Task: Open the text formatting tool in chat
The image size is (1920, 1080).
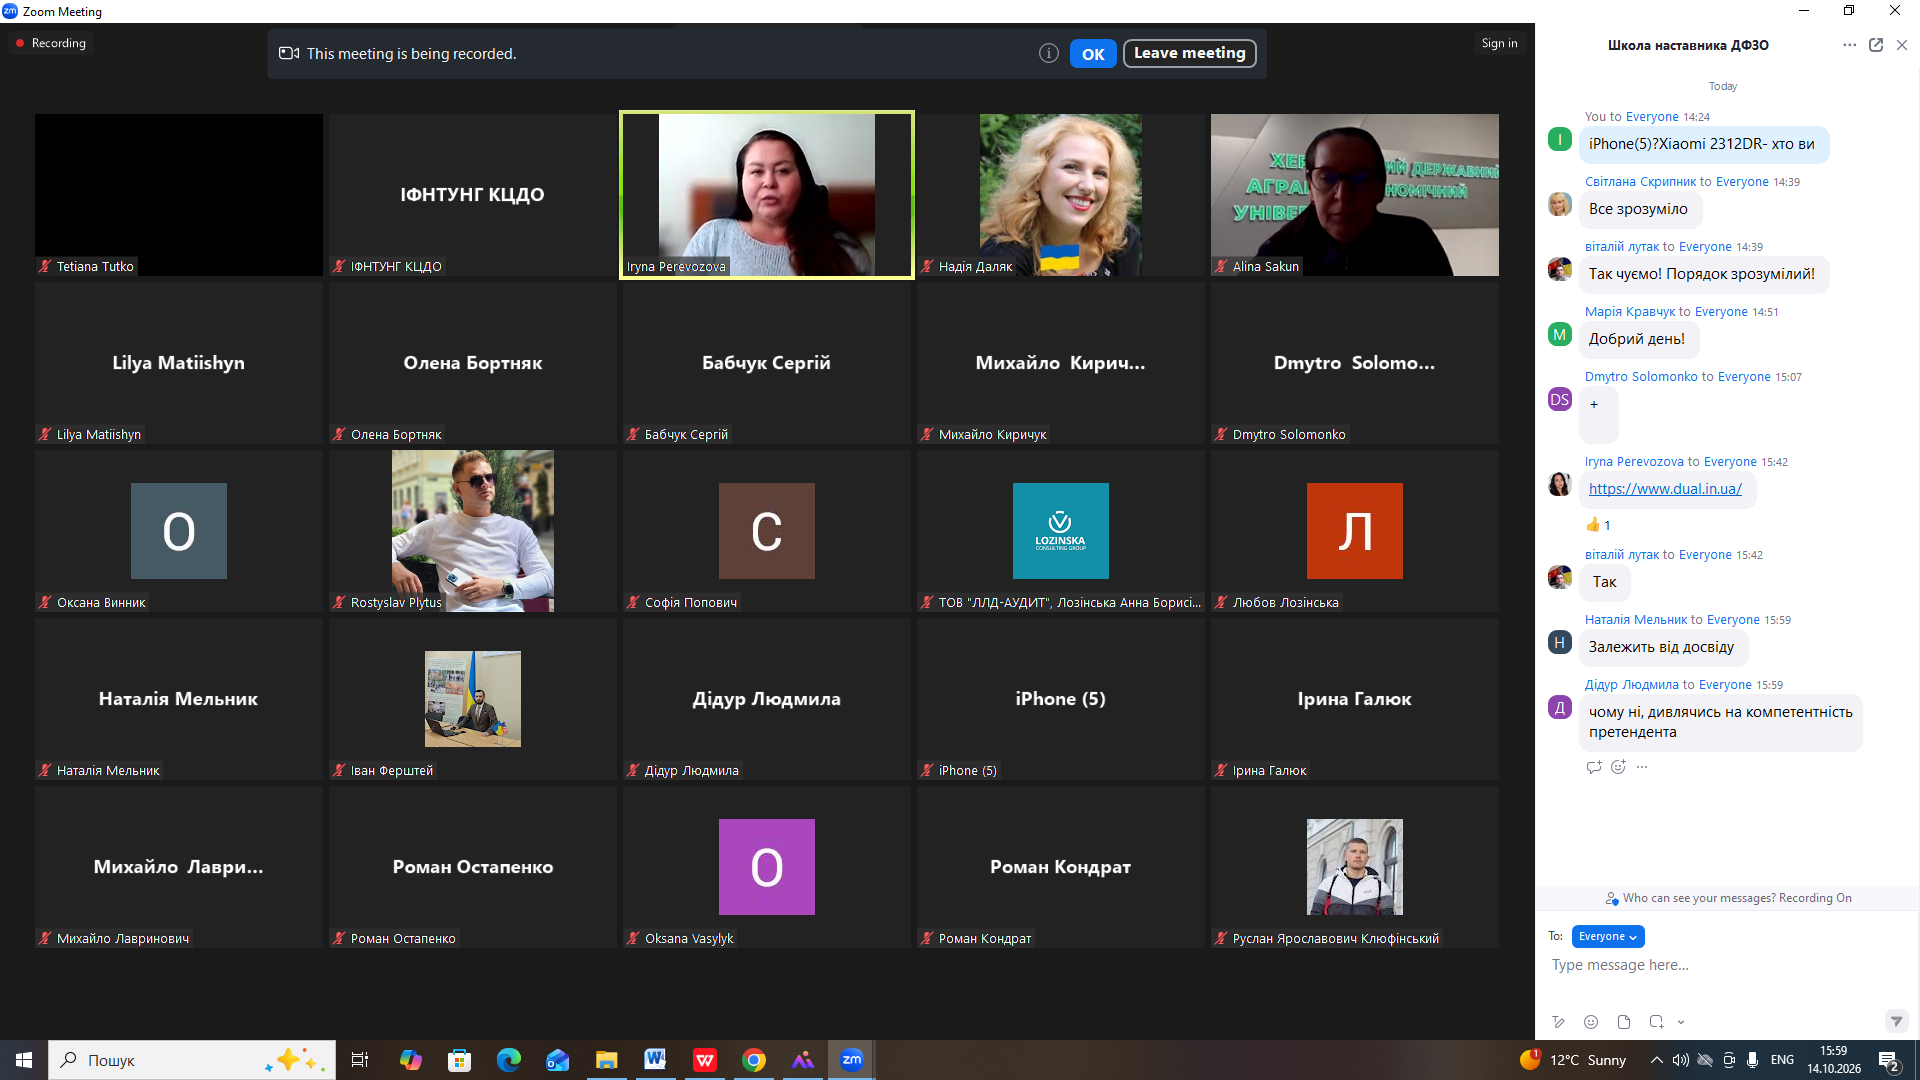Action: 1558,1022
